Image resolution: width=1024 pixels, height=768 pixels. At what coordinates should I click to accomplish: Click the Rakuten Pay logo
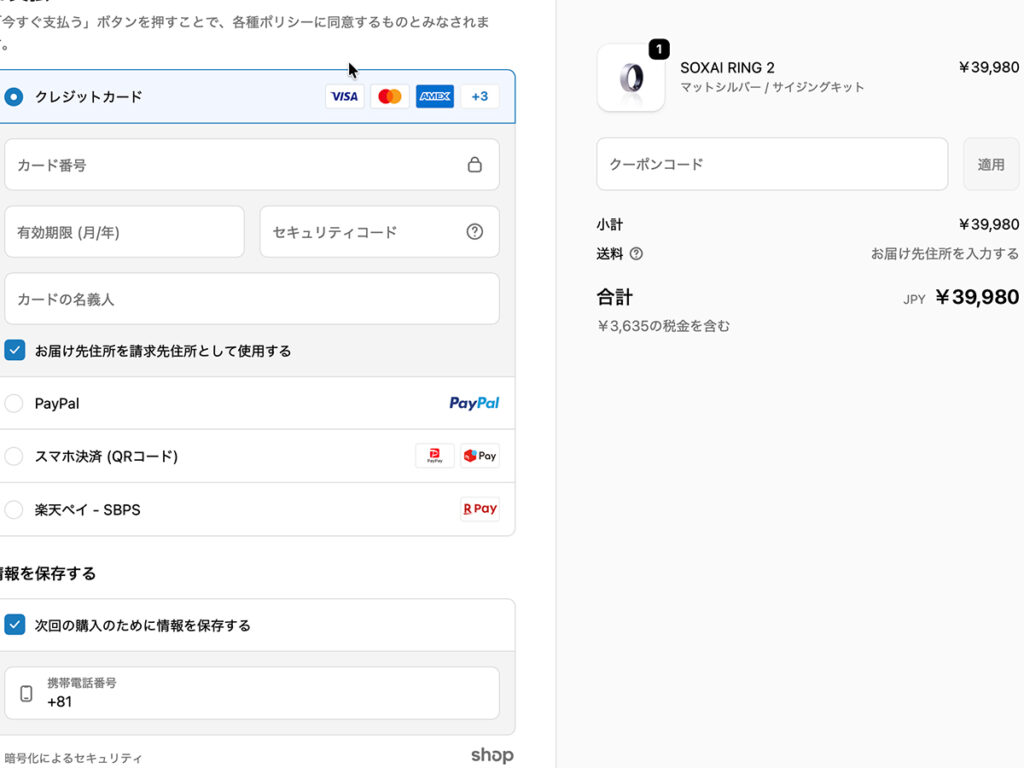480,509
